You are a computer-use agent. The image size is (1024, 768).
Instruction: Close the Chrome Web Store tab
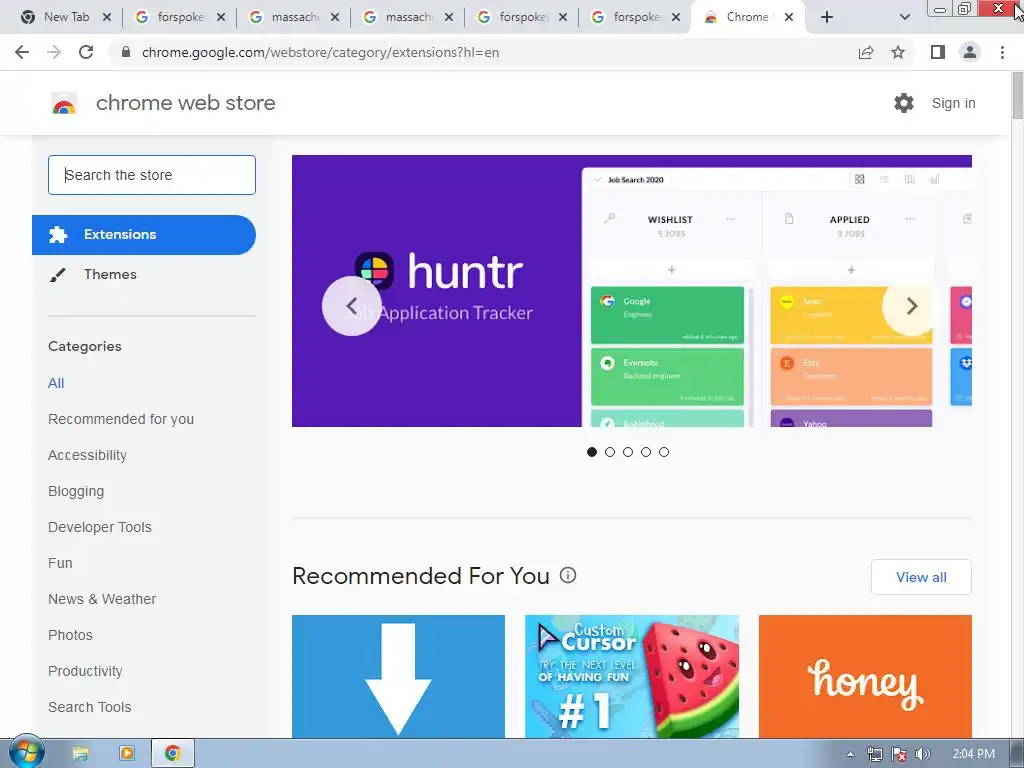(789, 17)
